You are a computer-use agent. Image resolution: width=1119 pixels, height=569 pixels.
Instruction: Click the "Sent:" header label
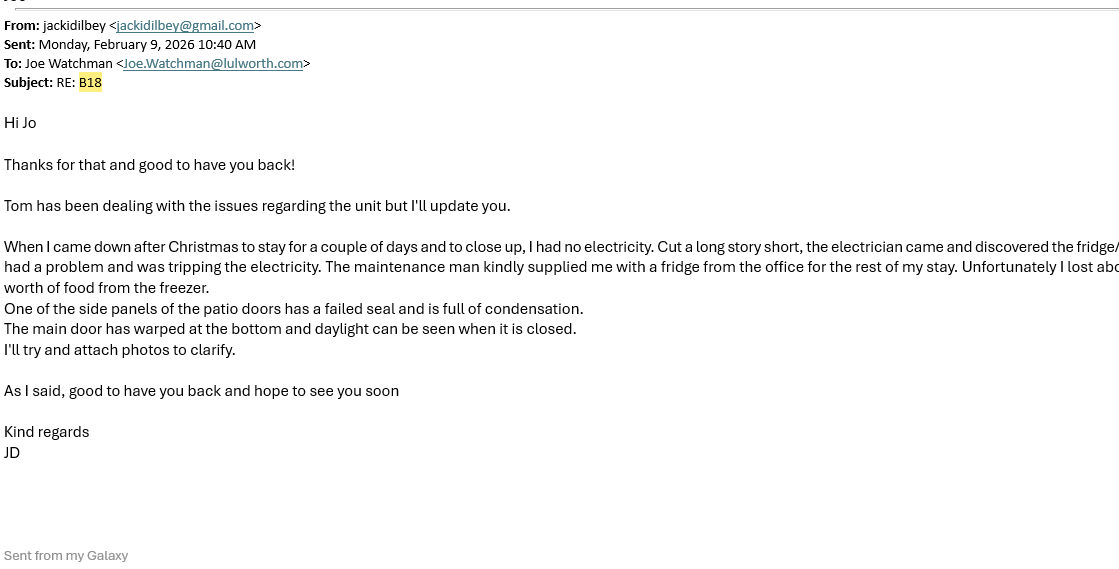(19, 45)
